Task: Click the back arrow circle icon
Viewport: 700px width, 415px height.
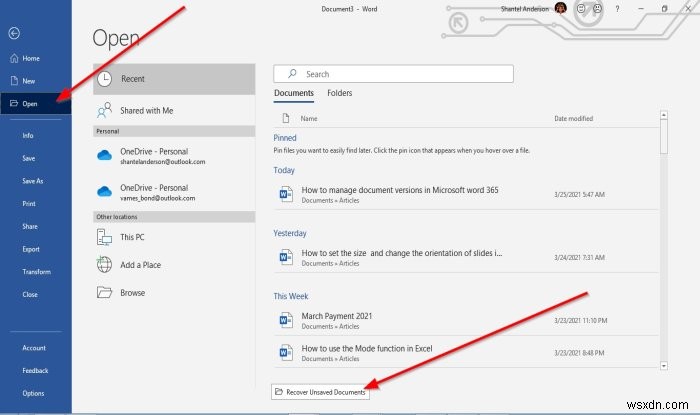Action: [14, 33]
